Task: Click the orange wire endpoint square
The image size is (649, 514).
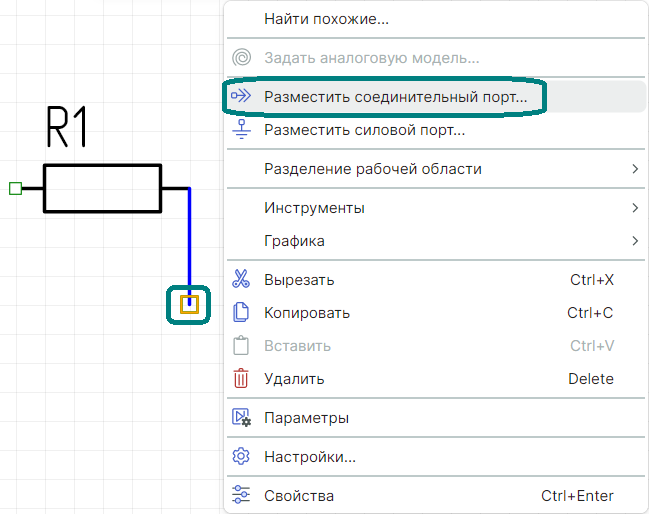Action: pyautogui.click(x=189, y=304)
